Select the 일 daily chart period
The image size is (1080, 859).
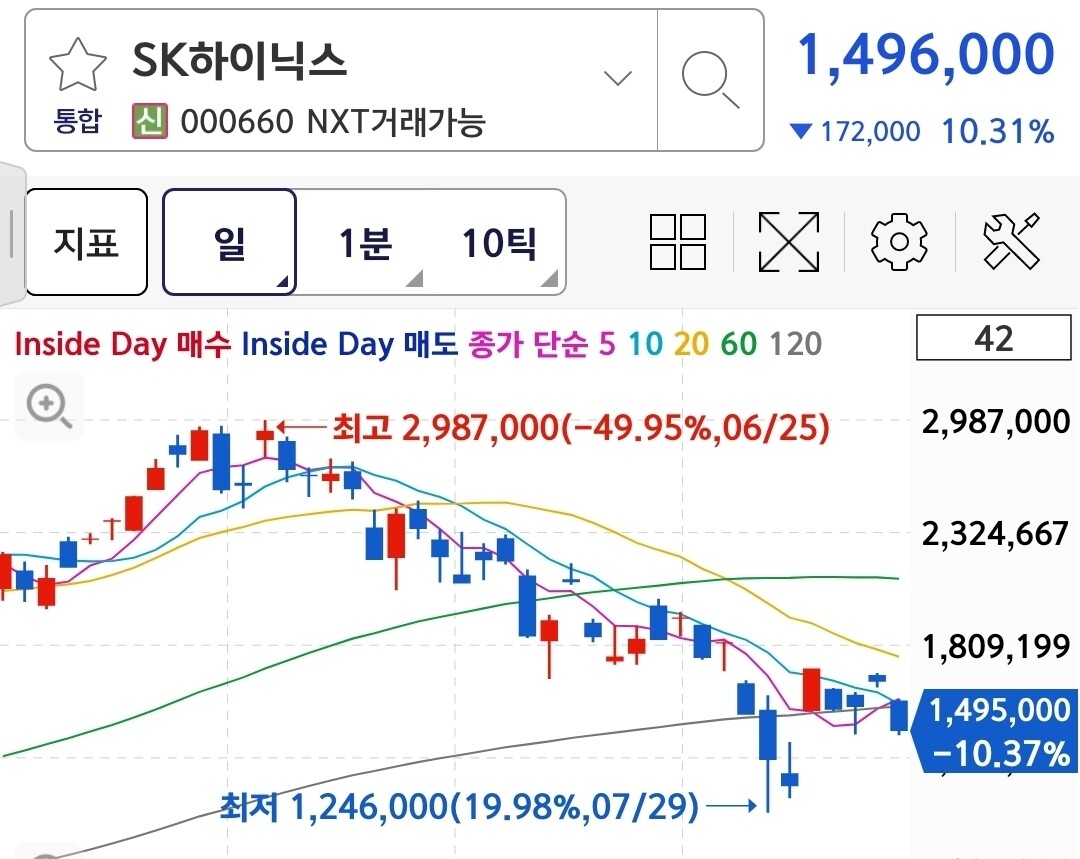point(229,242)
